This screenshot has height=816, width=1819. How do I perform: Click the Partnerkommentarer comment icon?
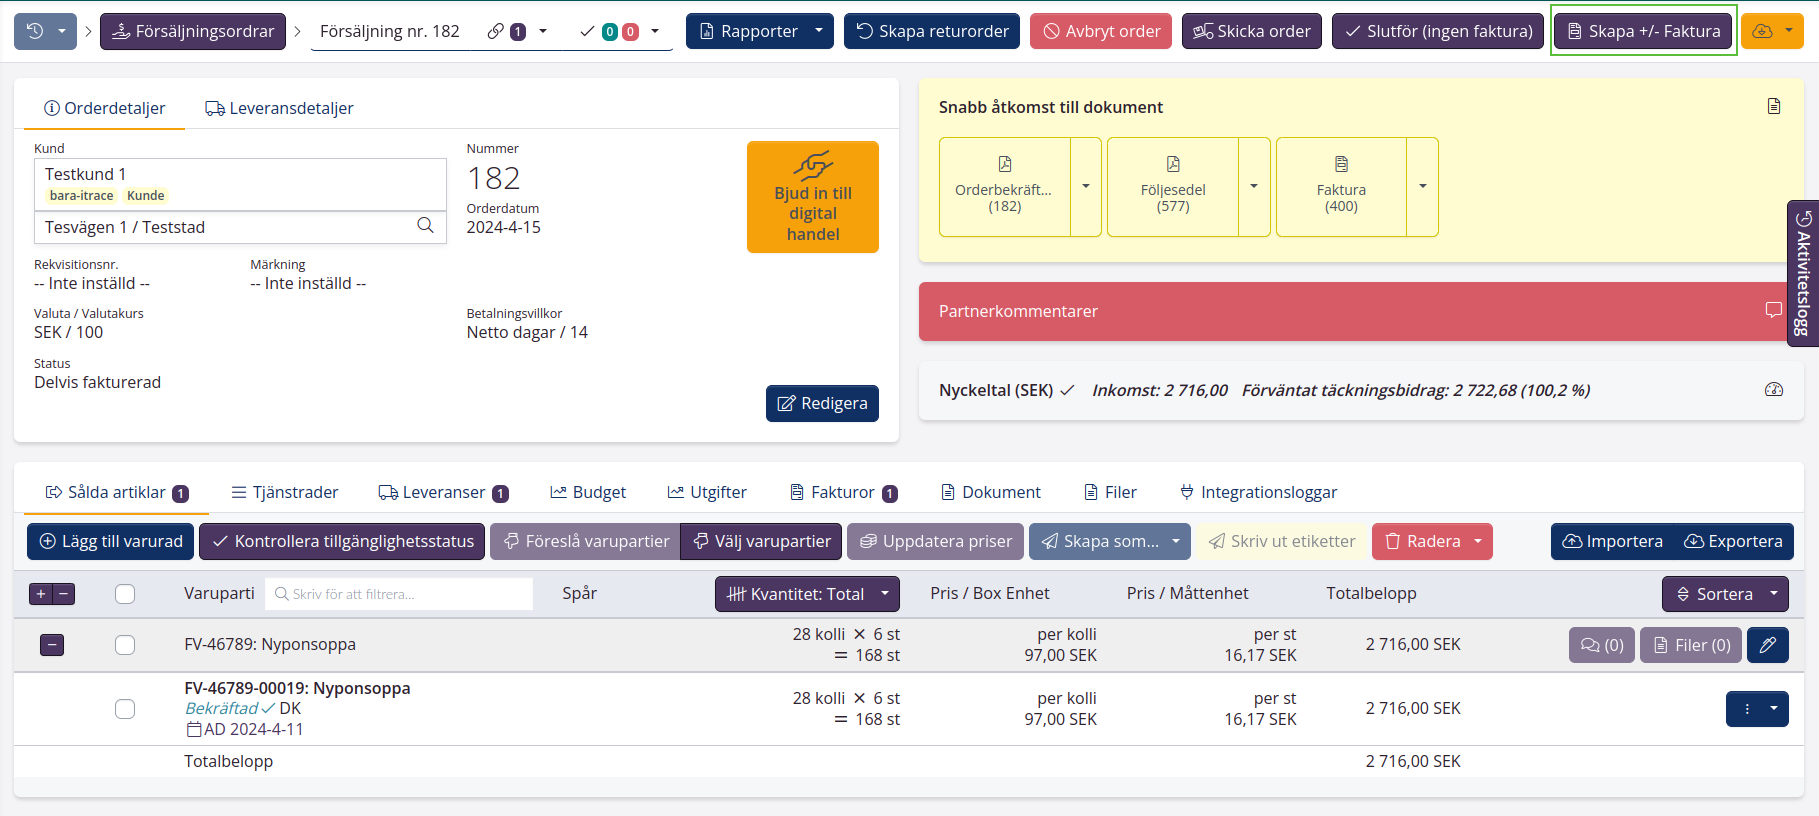[1773, 311]
